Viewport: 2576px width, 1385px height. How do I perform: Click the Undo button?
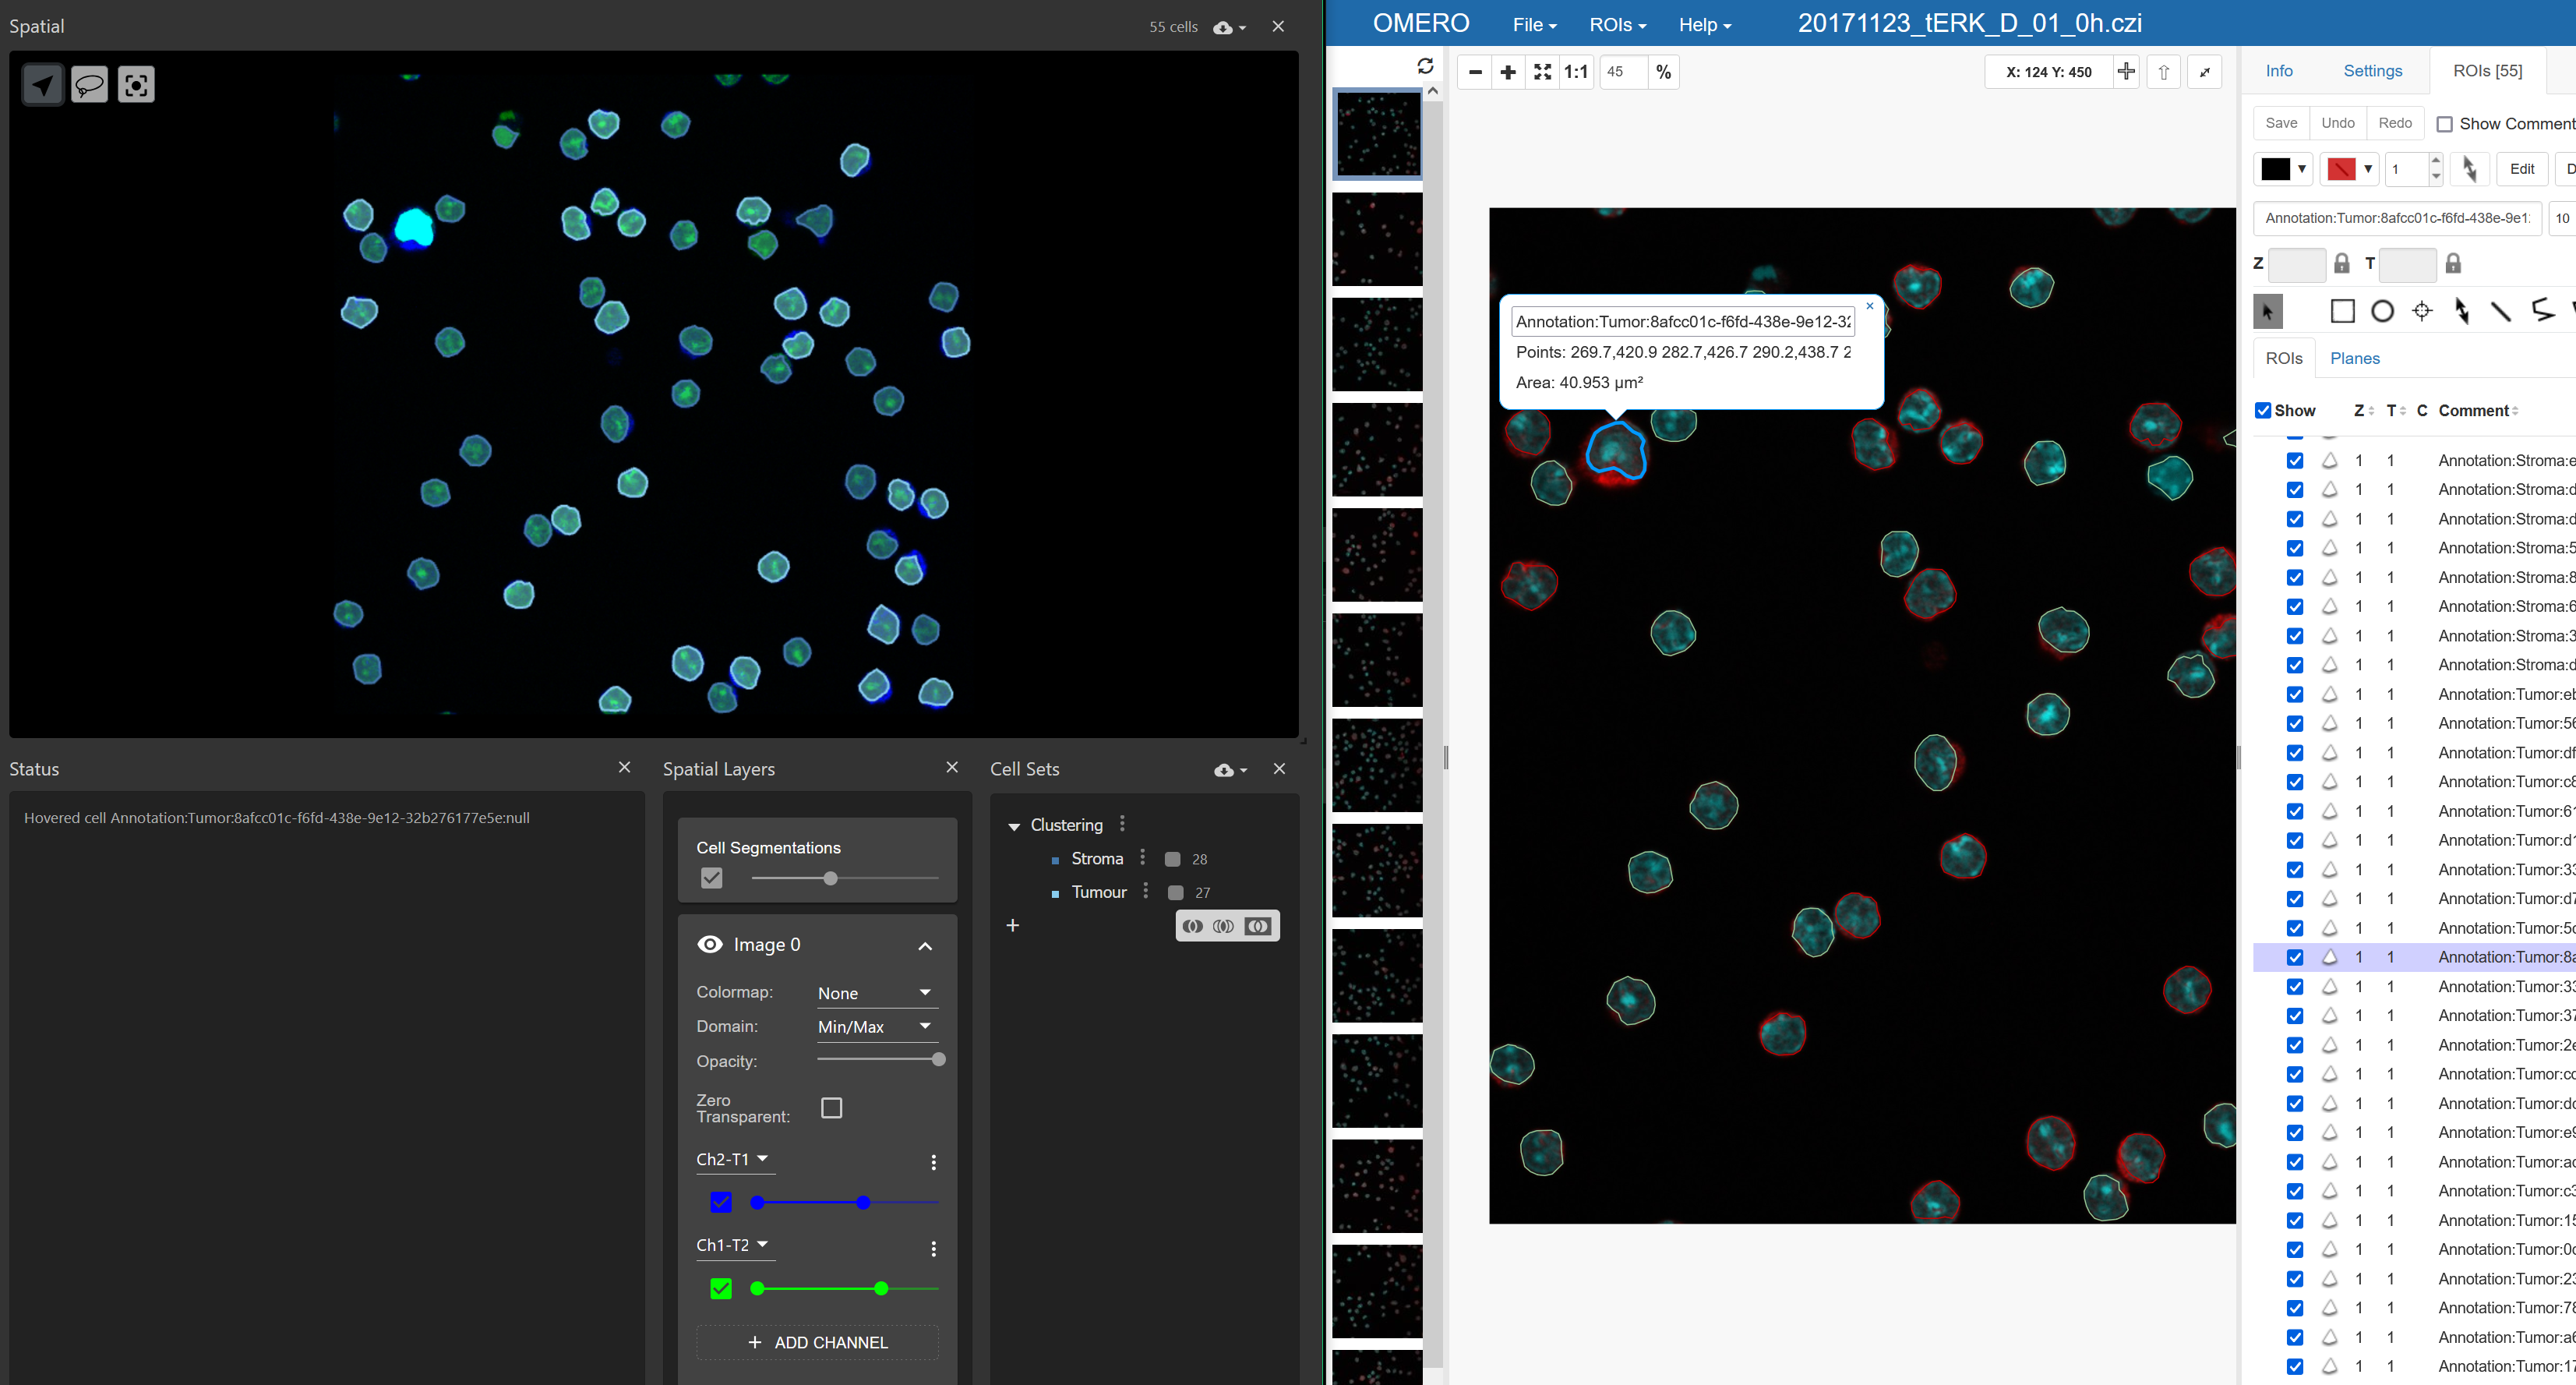[2338, 123]
